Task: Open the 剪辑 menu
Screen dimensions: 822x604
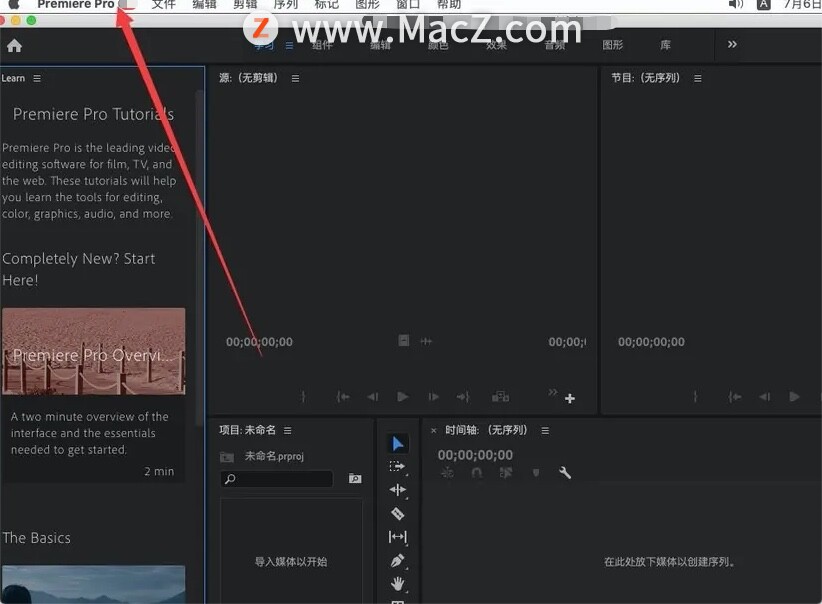Action: click(245, 5)
